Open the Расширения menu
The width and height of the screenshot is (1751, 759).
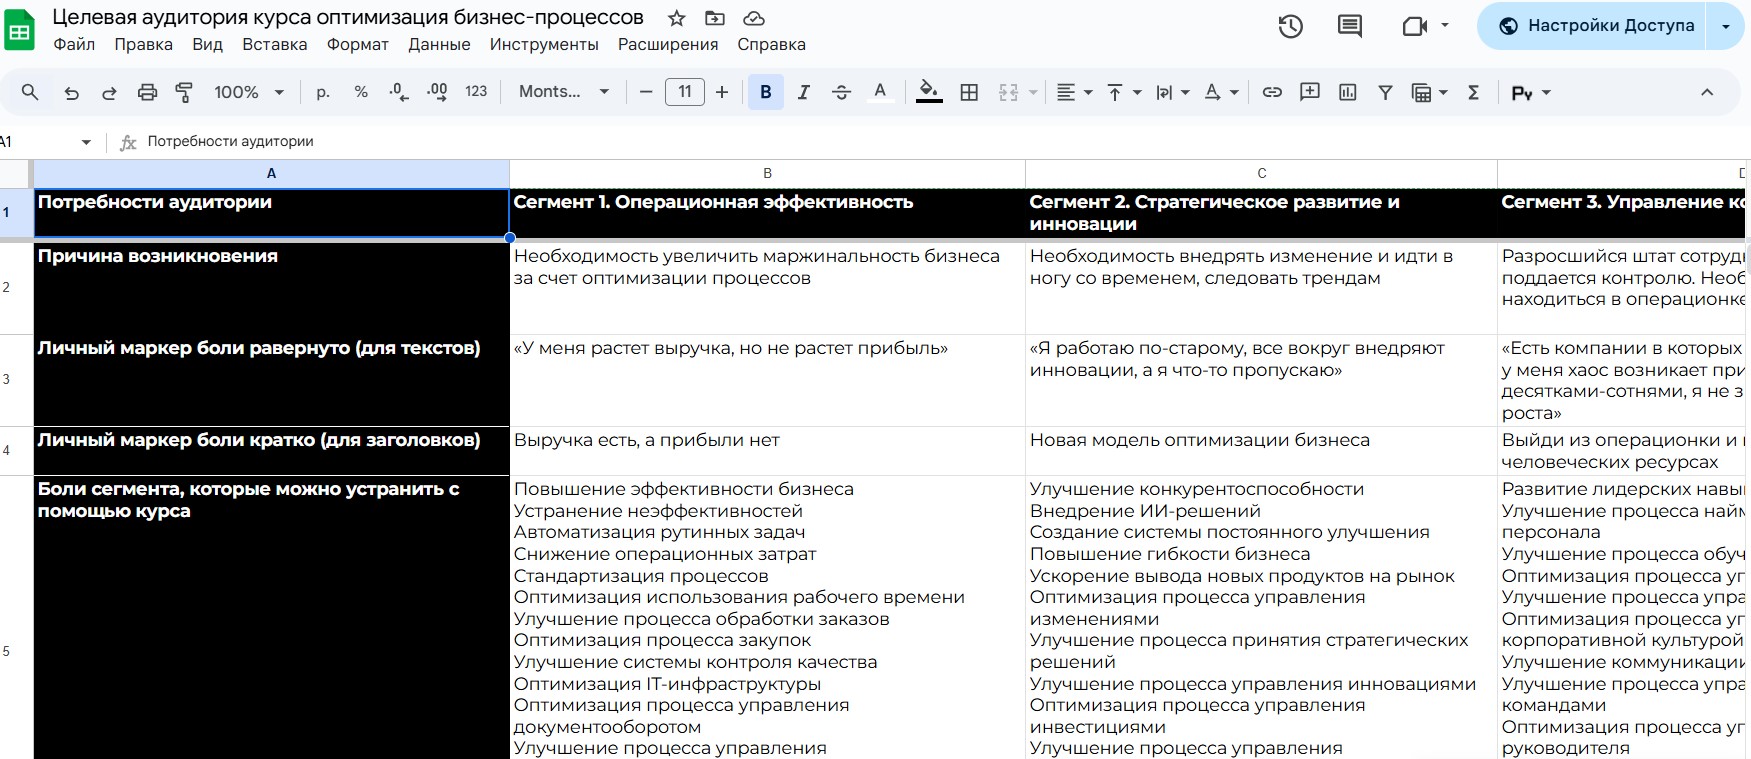[x=668, y=44]
